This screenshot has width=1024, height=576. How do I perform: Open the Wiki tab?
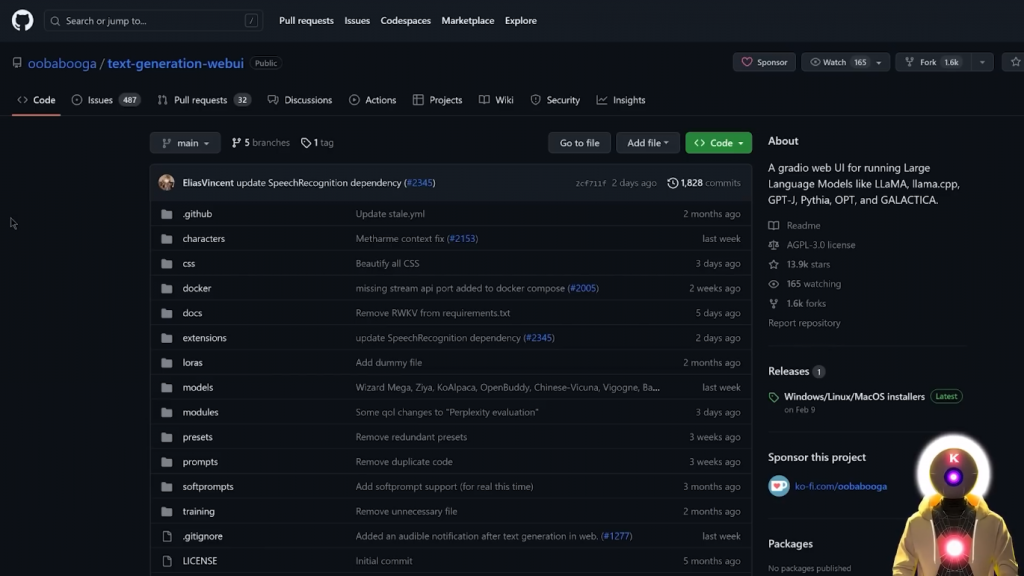tap(496, 100)
